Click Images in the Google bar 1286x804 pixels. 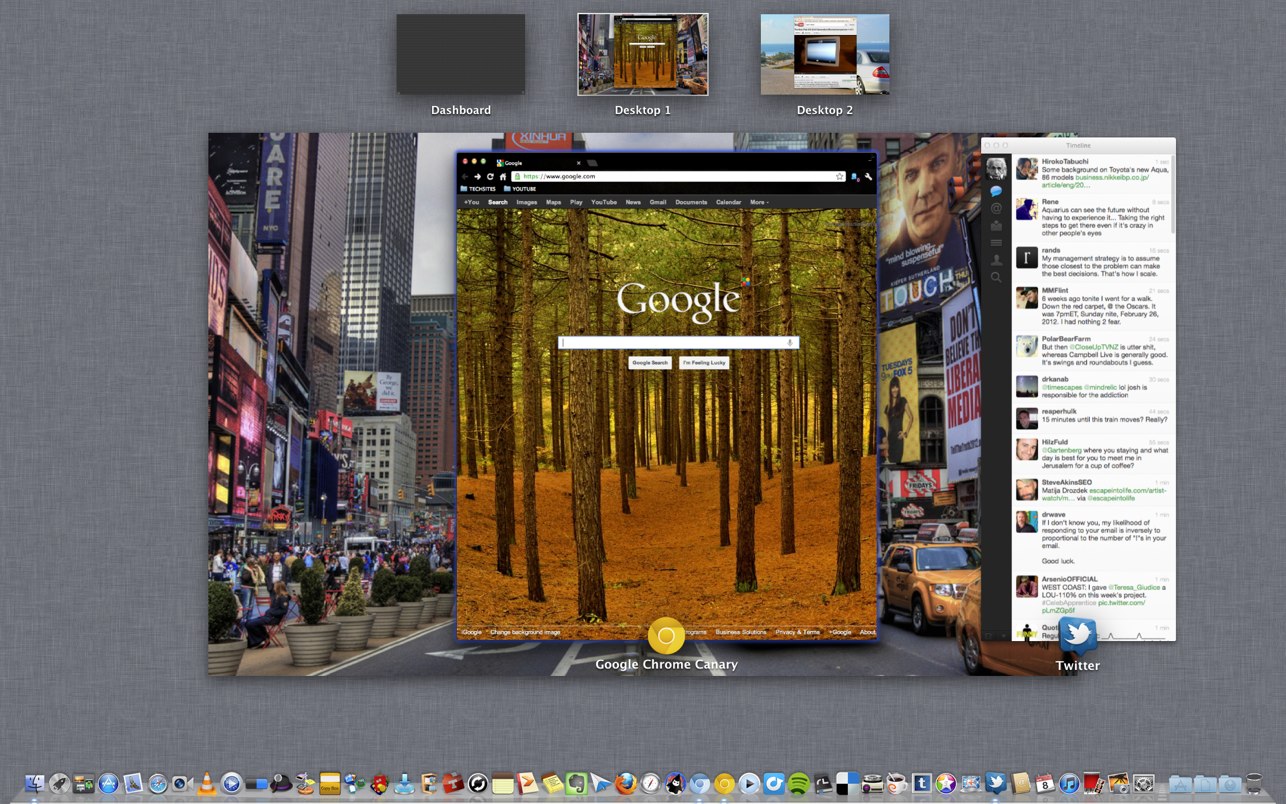tap(526, 202)
